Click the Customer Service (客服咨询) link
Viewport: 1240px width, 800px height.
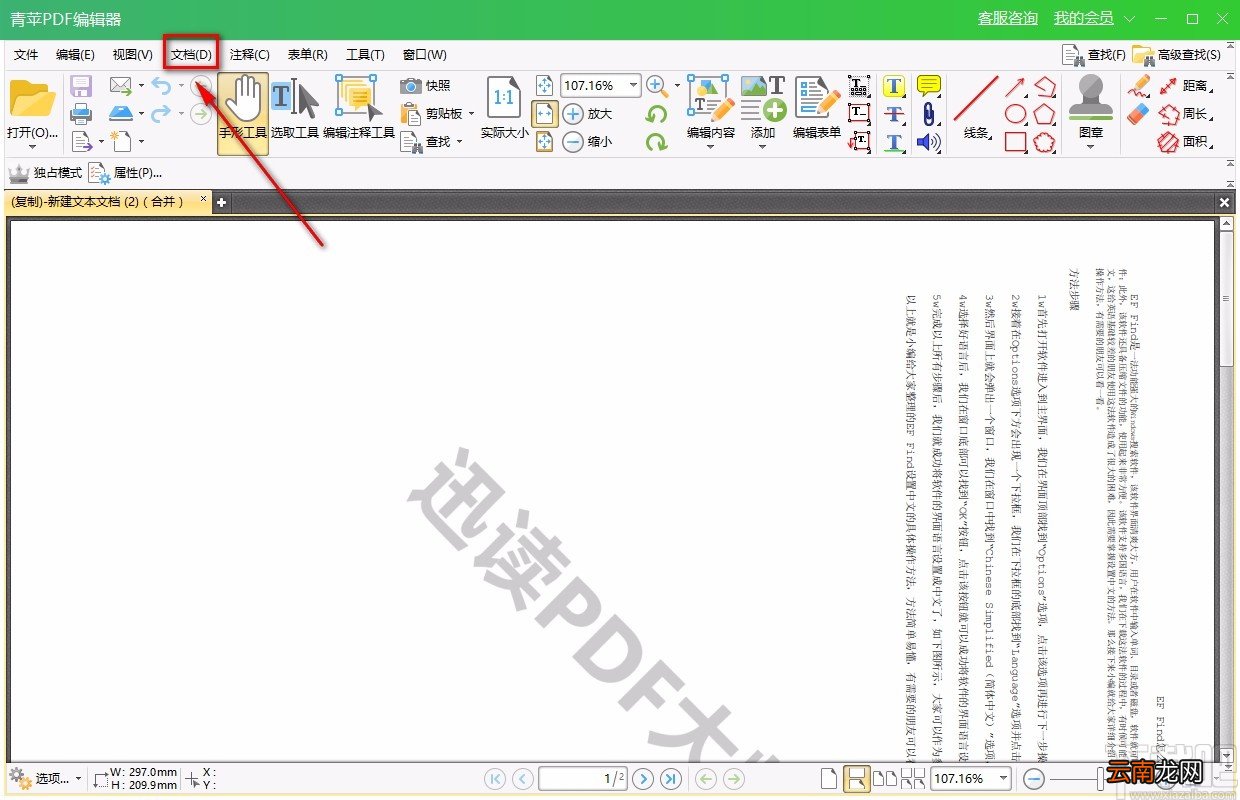pos(1008,19)
